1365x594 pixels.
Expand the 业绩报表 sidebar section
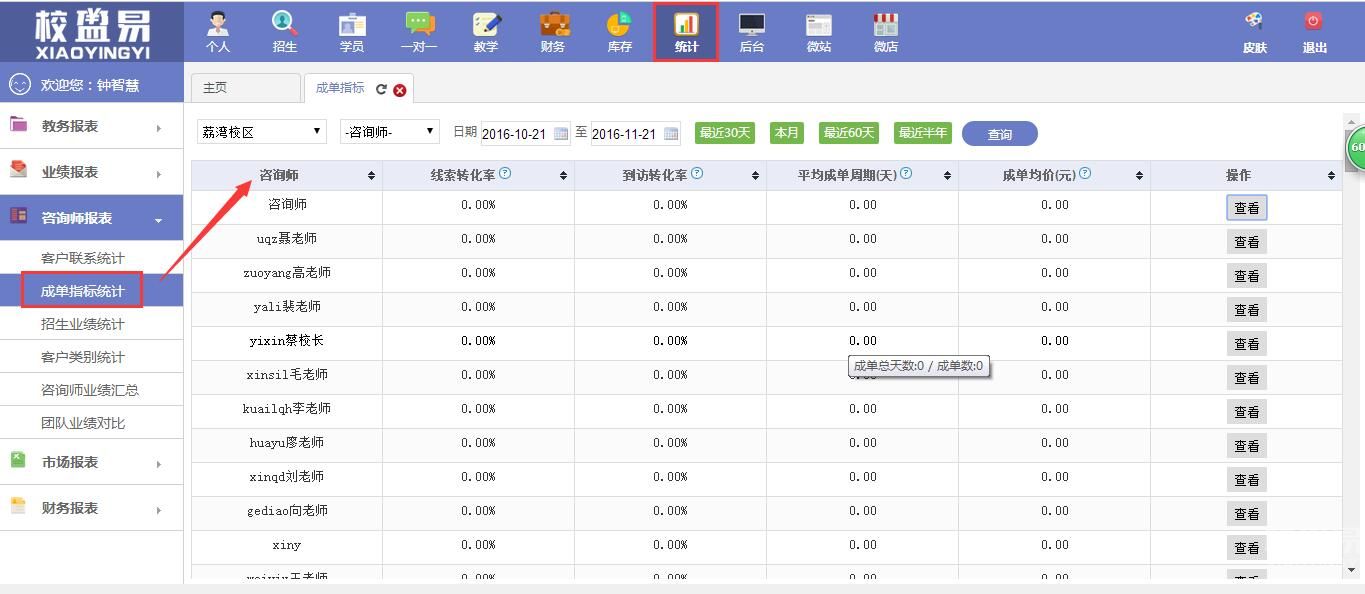pyautogui.click(x=92, y=173)
